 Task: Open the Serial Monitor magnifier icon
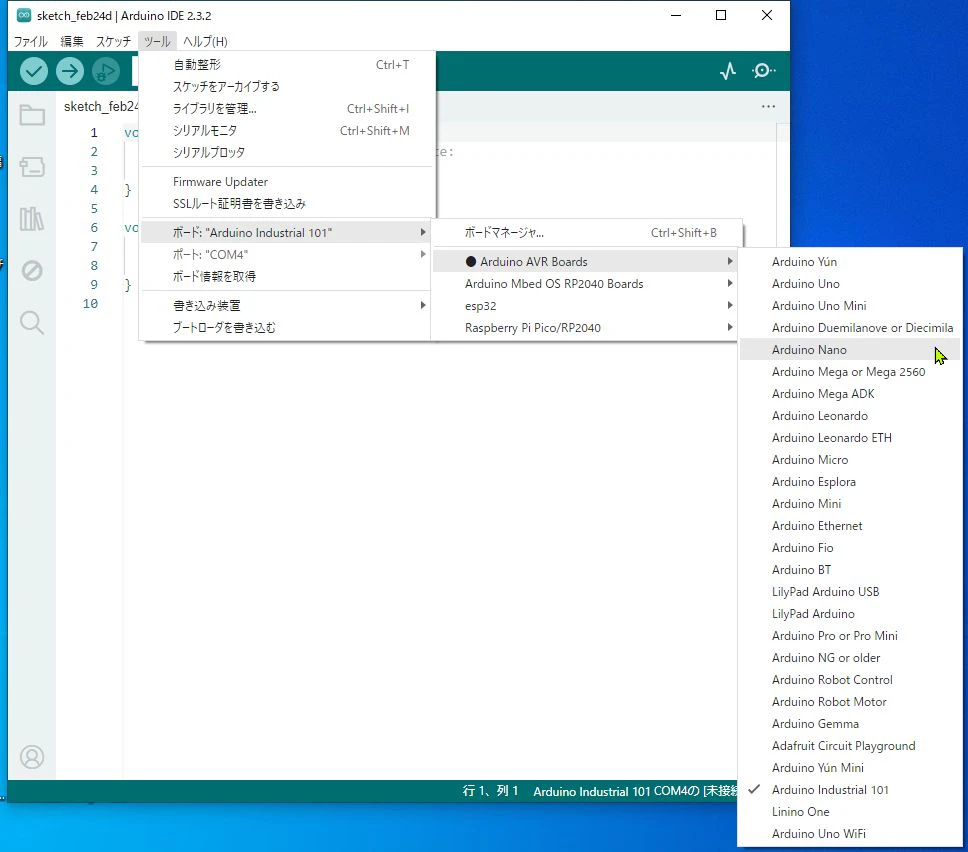(x=764, y=71)
